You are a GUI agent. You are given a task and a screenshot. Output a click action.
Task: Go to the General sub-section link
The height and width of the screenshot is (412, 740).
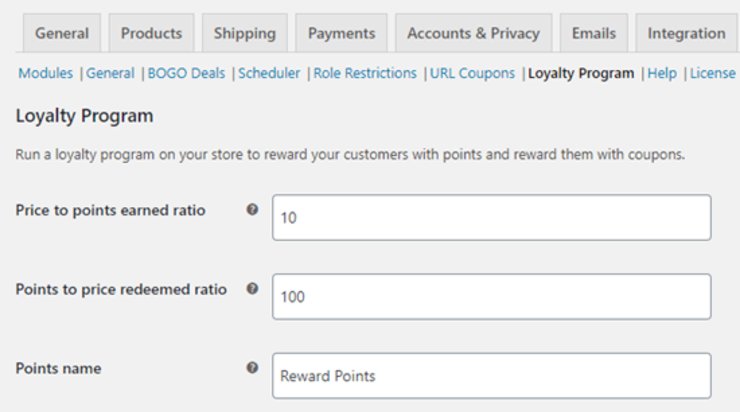(x=110, y=73)
